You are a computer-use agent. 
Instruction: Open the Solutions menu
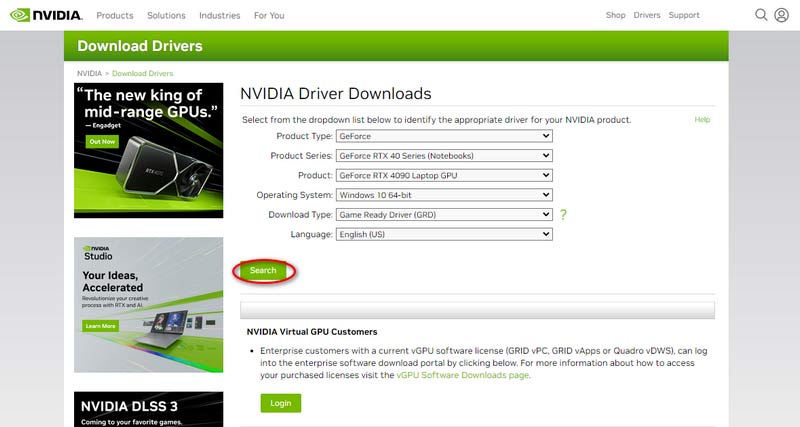tap(166, 15)
